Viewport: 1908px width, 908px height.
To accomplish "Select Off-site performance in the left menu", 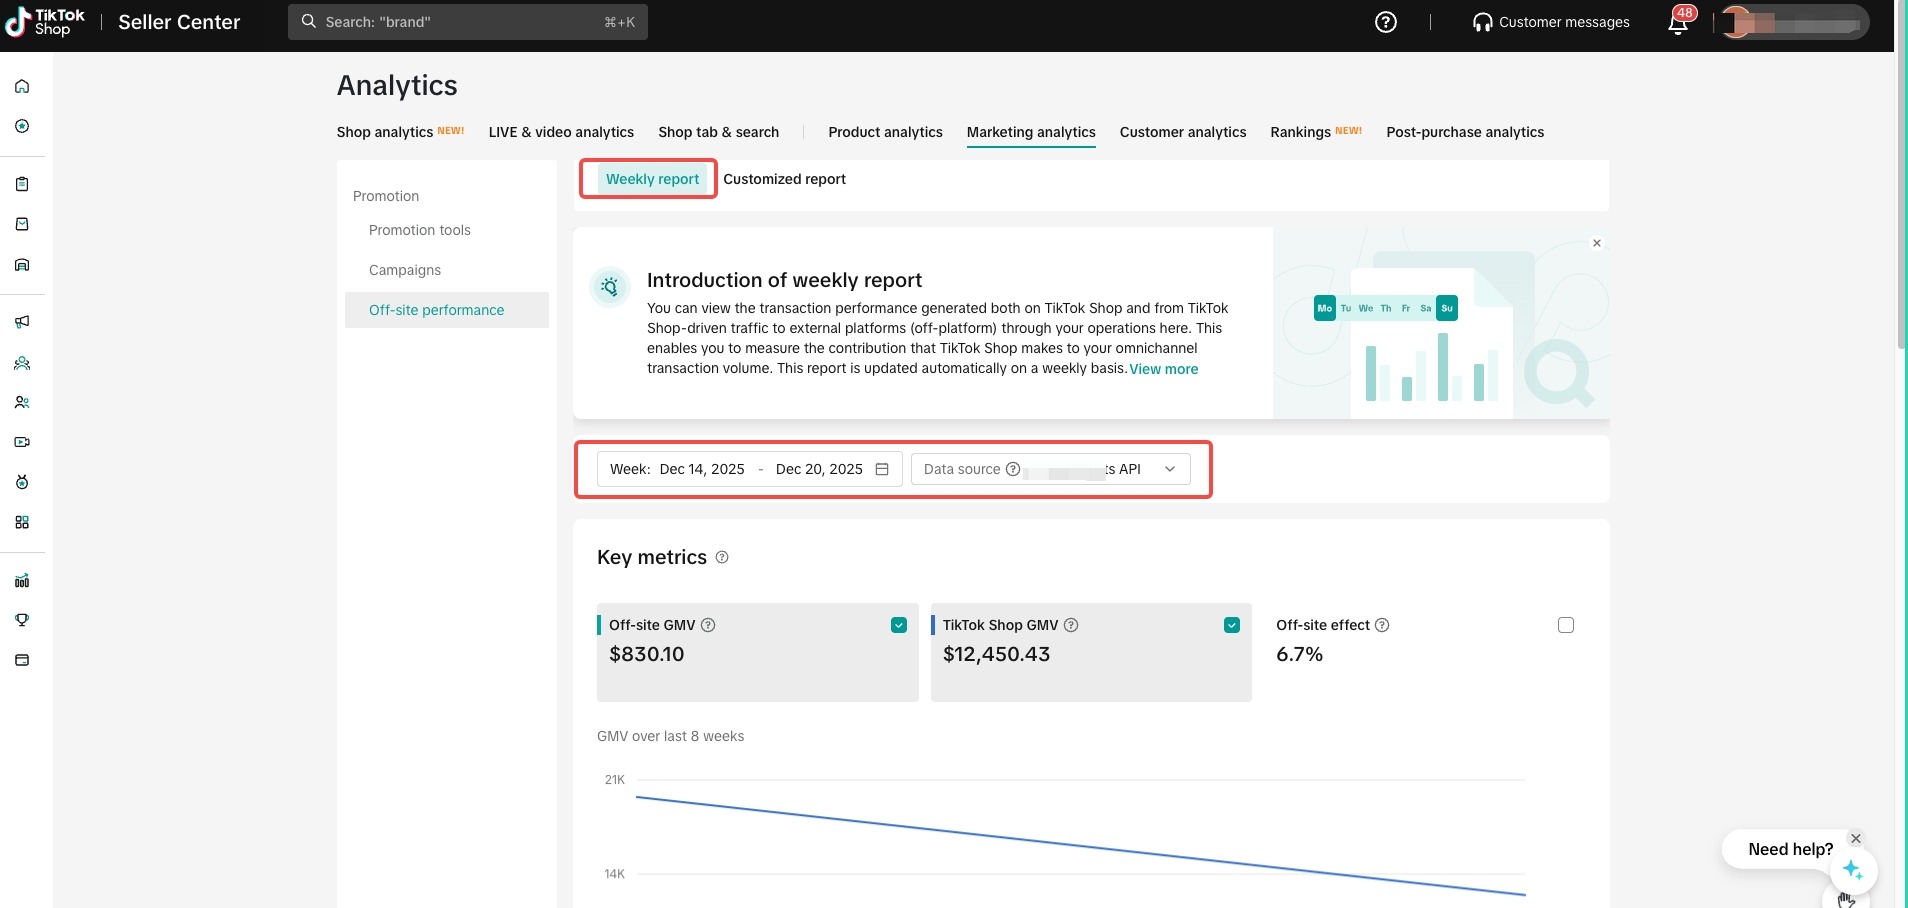I will pos(436,310).
